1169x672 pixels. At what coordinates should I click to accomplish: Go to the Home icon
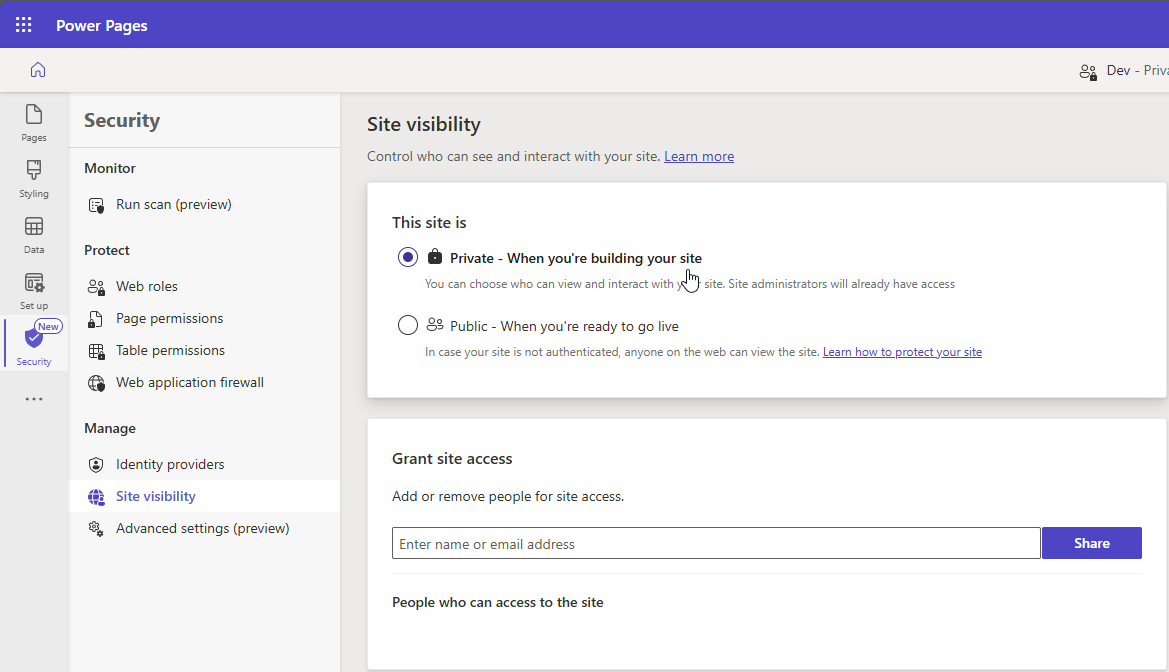pos(38,70)
